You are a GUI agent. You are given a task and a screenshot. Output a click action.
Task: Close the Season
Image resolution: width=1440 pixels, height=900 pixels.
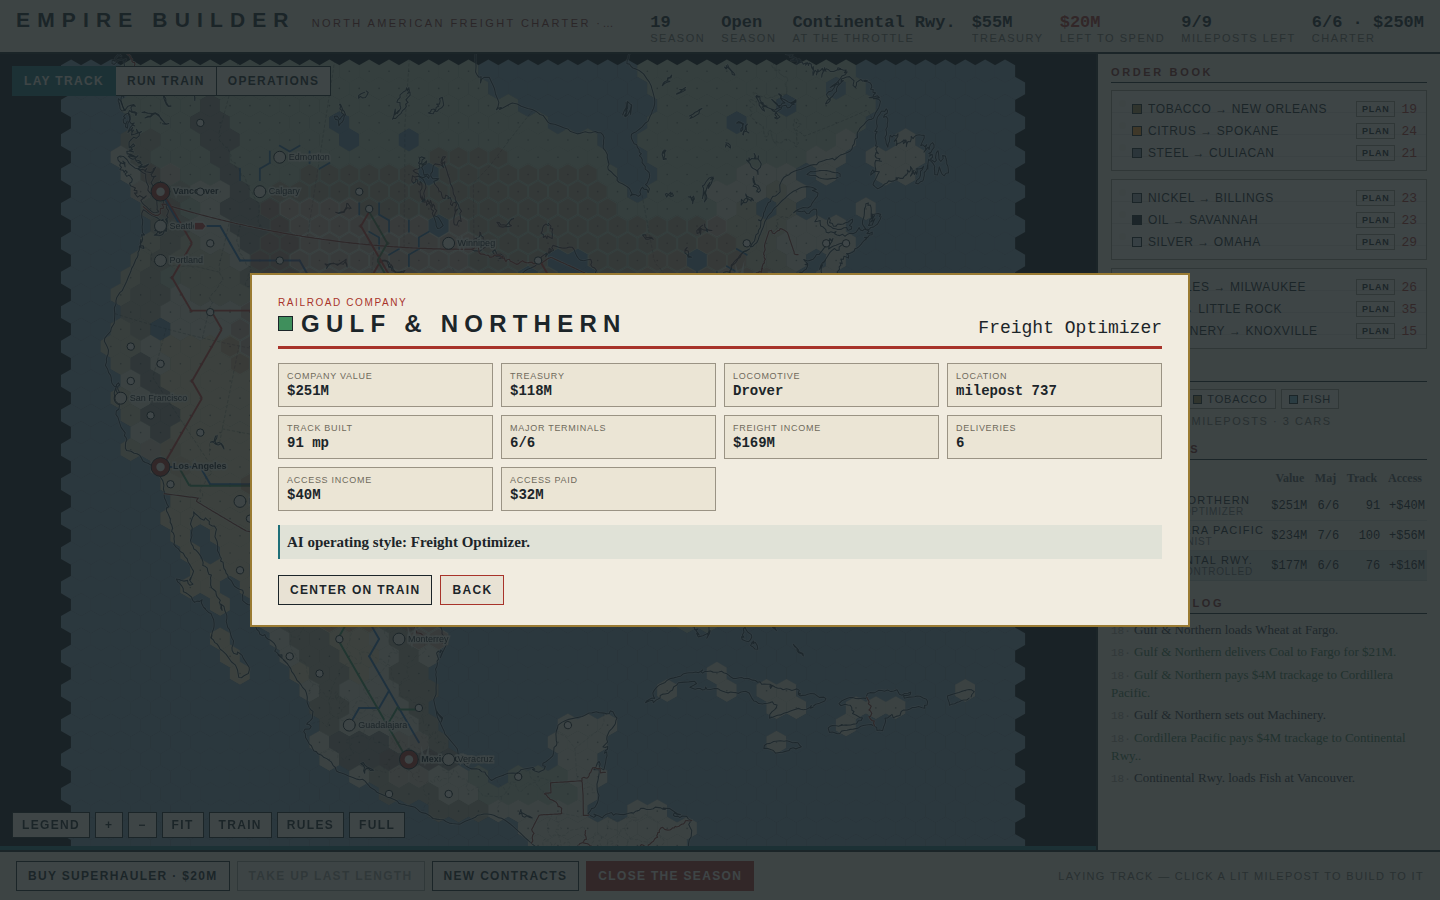click(670, 876)
